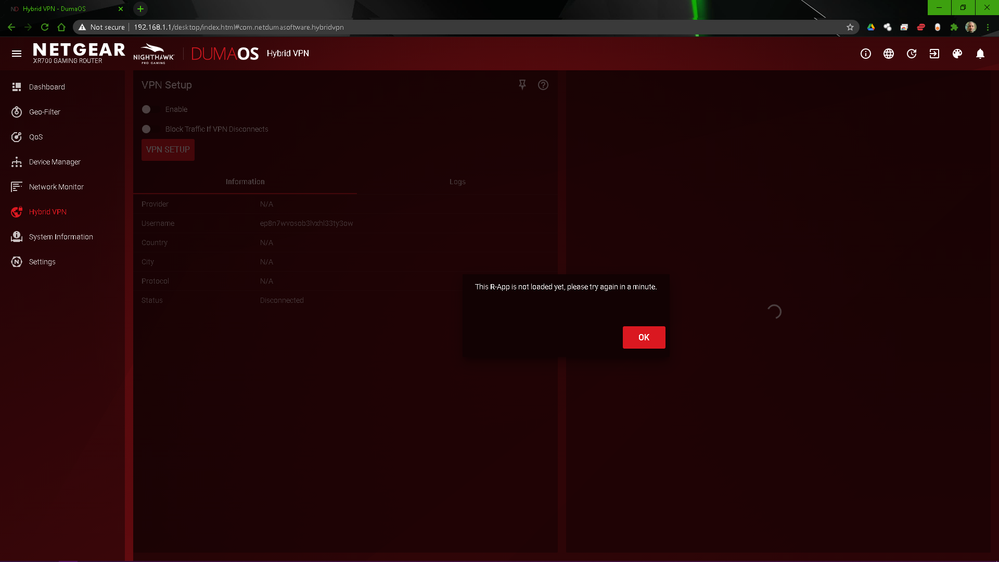Reload the page in browser
999x562 pixels.
pyautogui.click(x=45, y=27)
